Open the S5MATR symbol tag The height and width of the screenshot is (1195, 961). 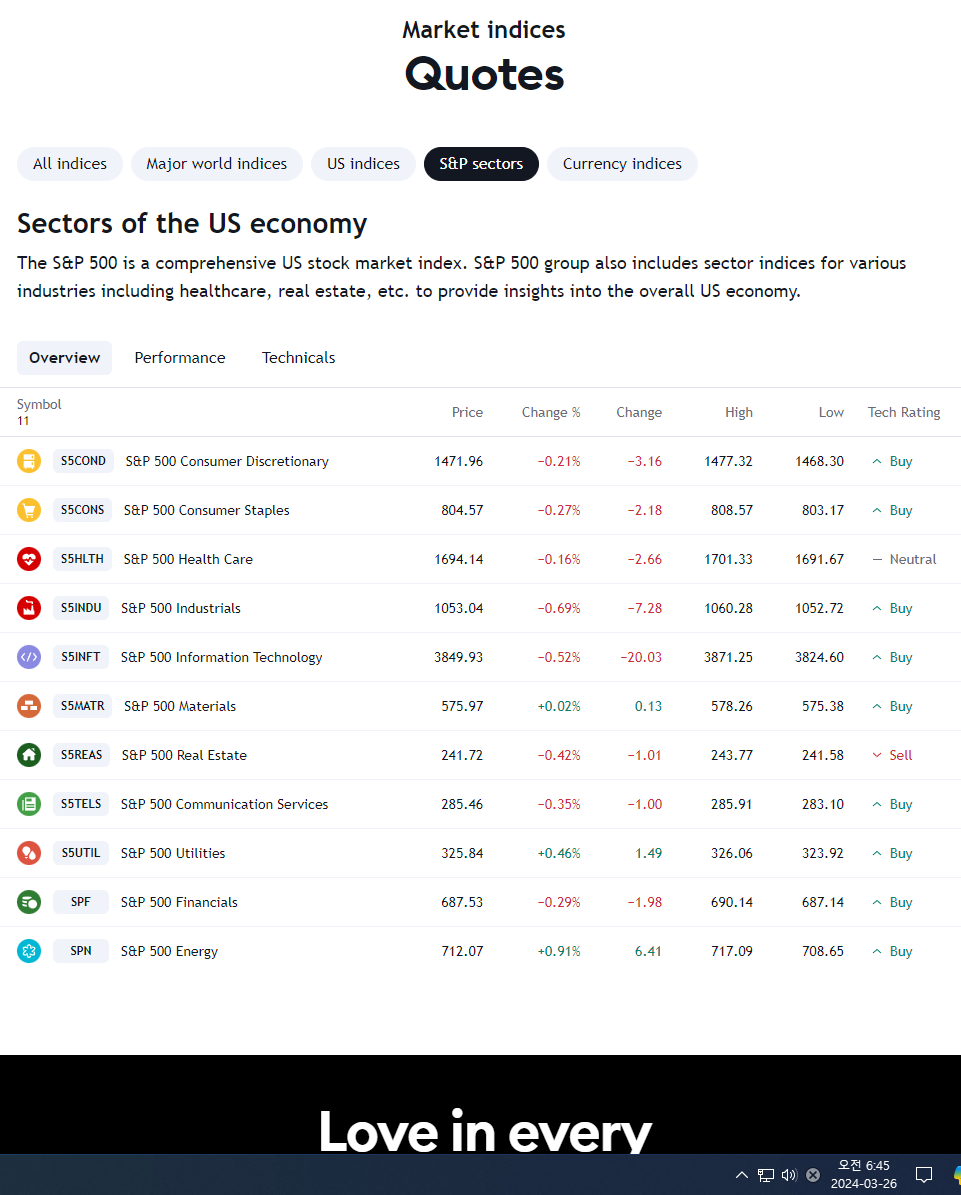pyautogui.click(x=82, y=706)
